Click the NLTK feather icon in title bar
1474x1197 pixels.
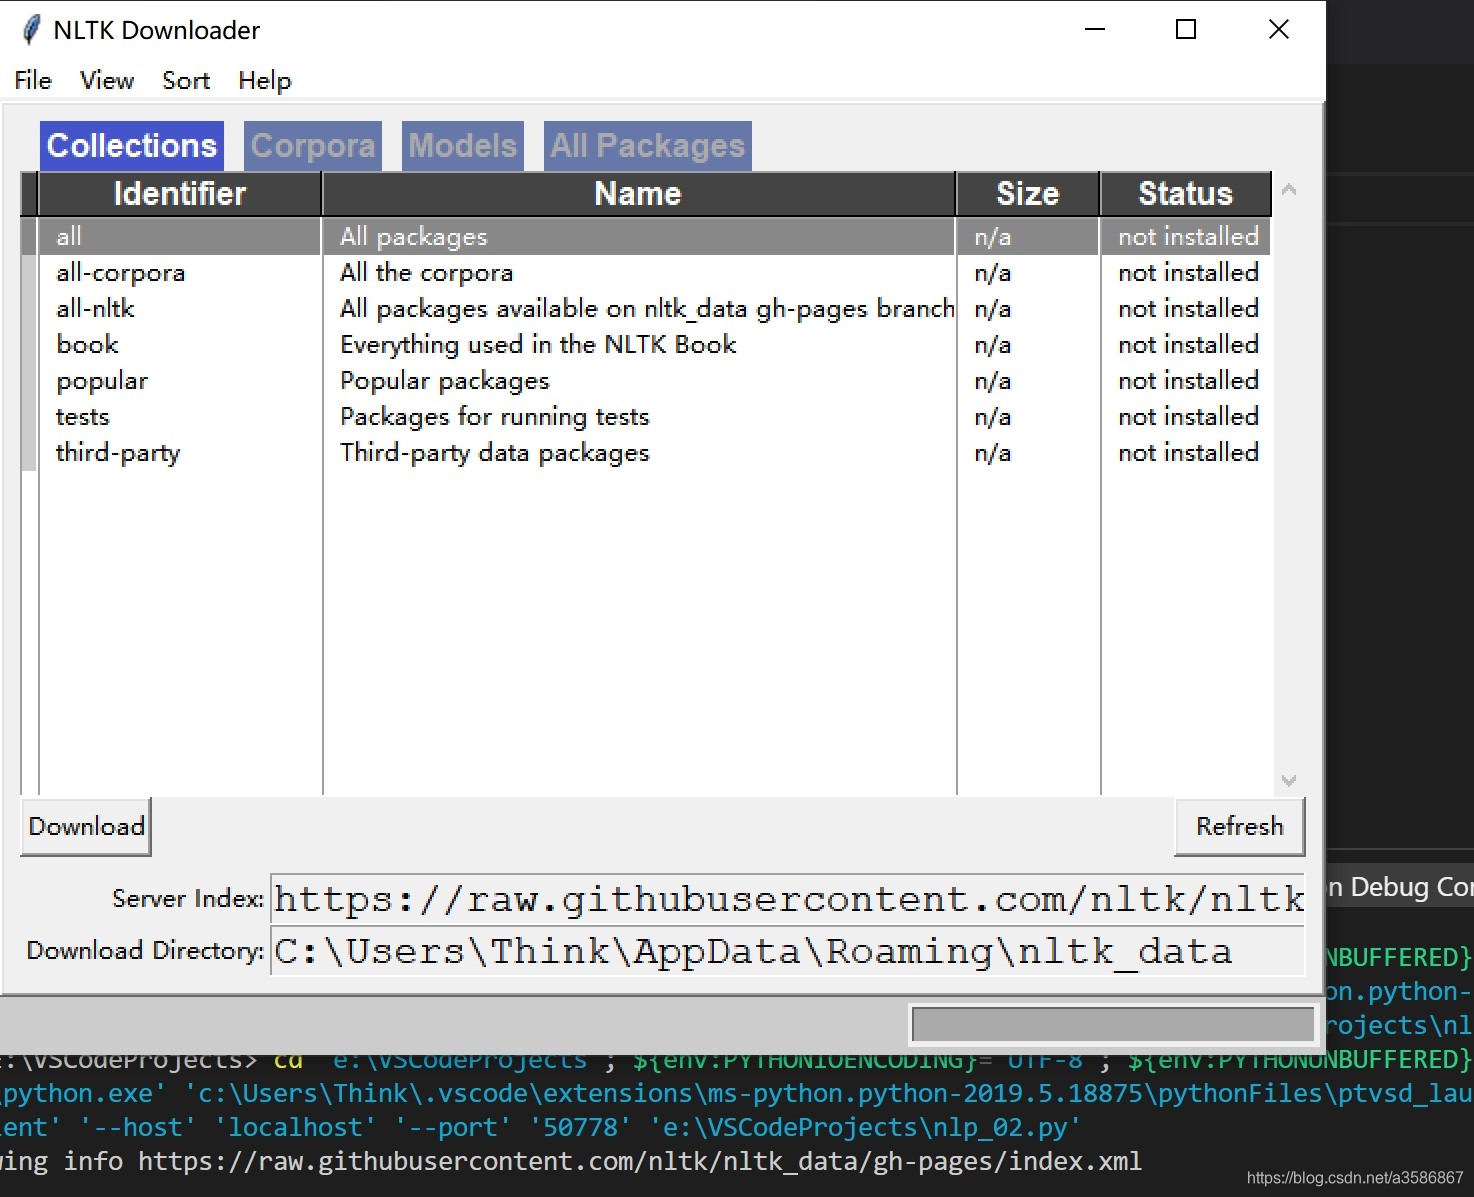point(31,30)
